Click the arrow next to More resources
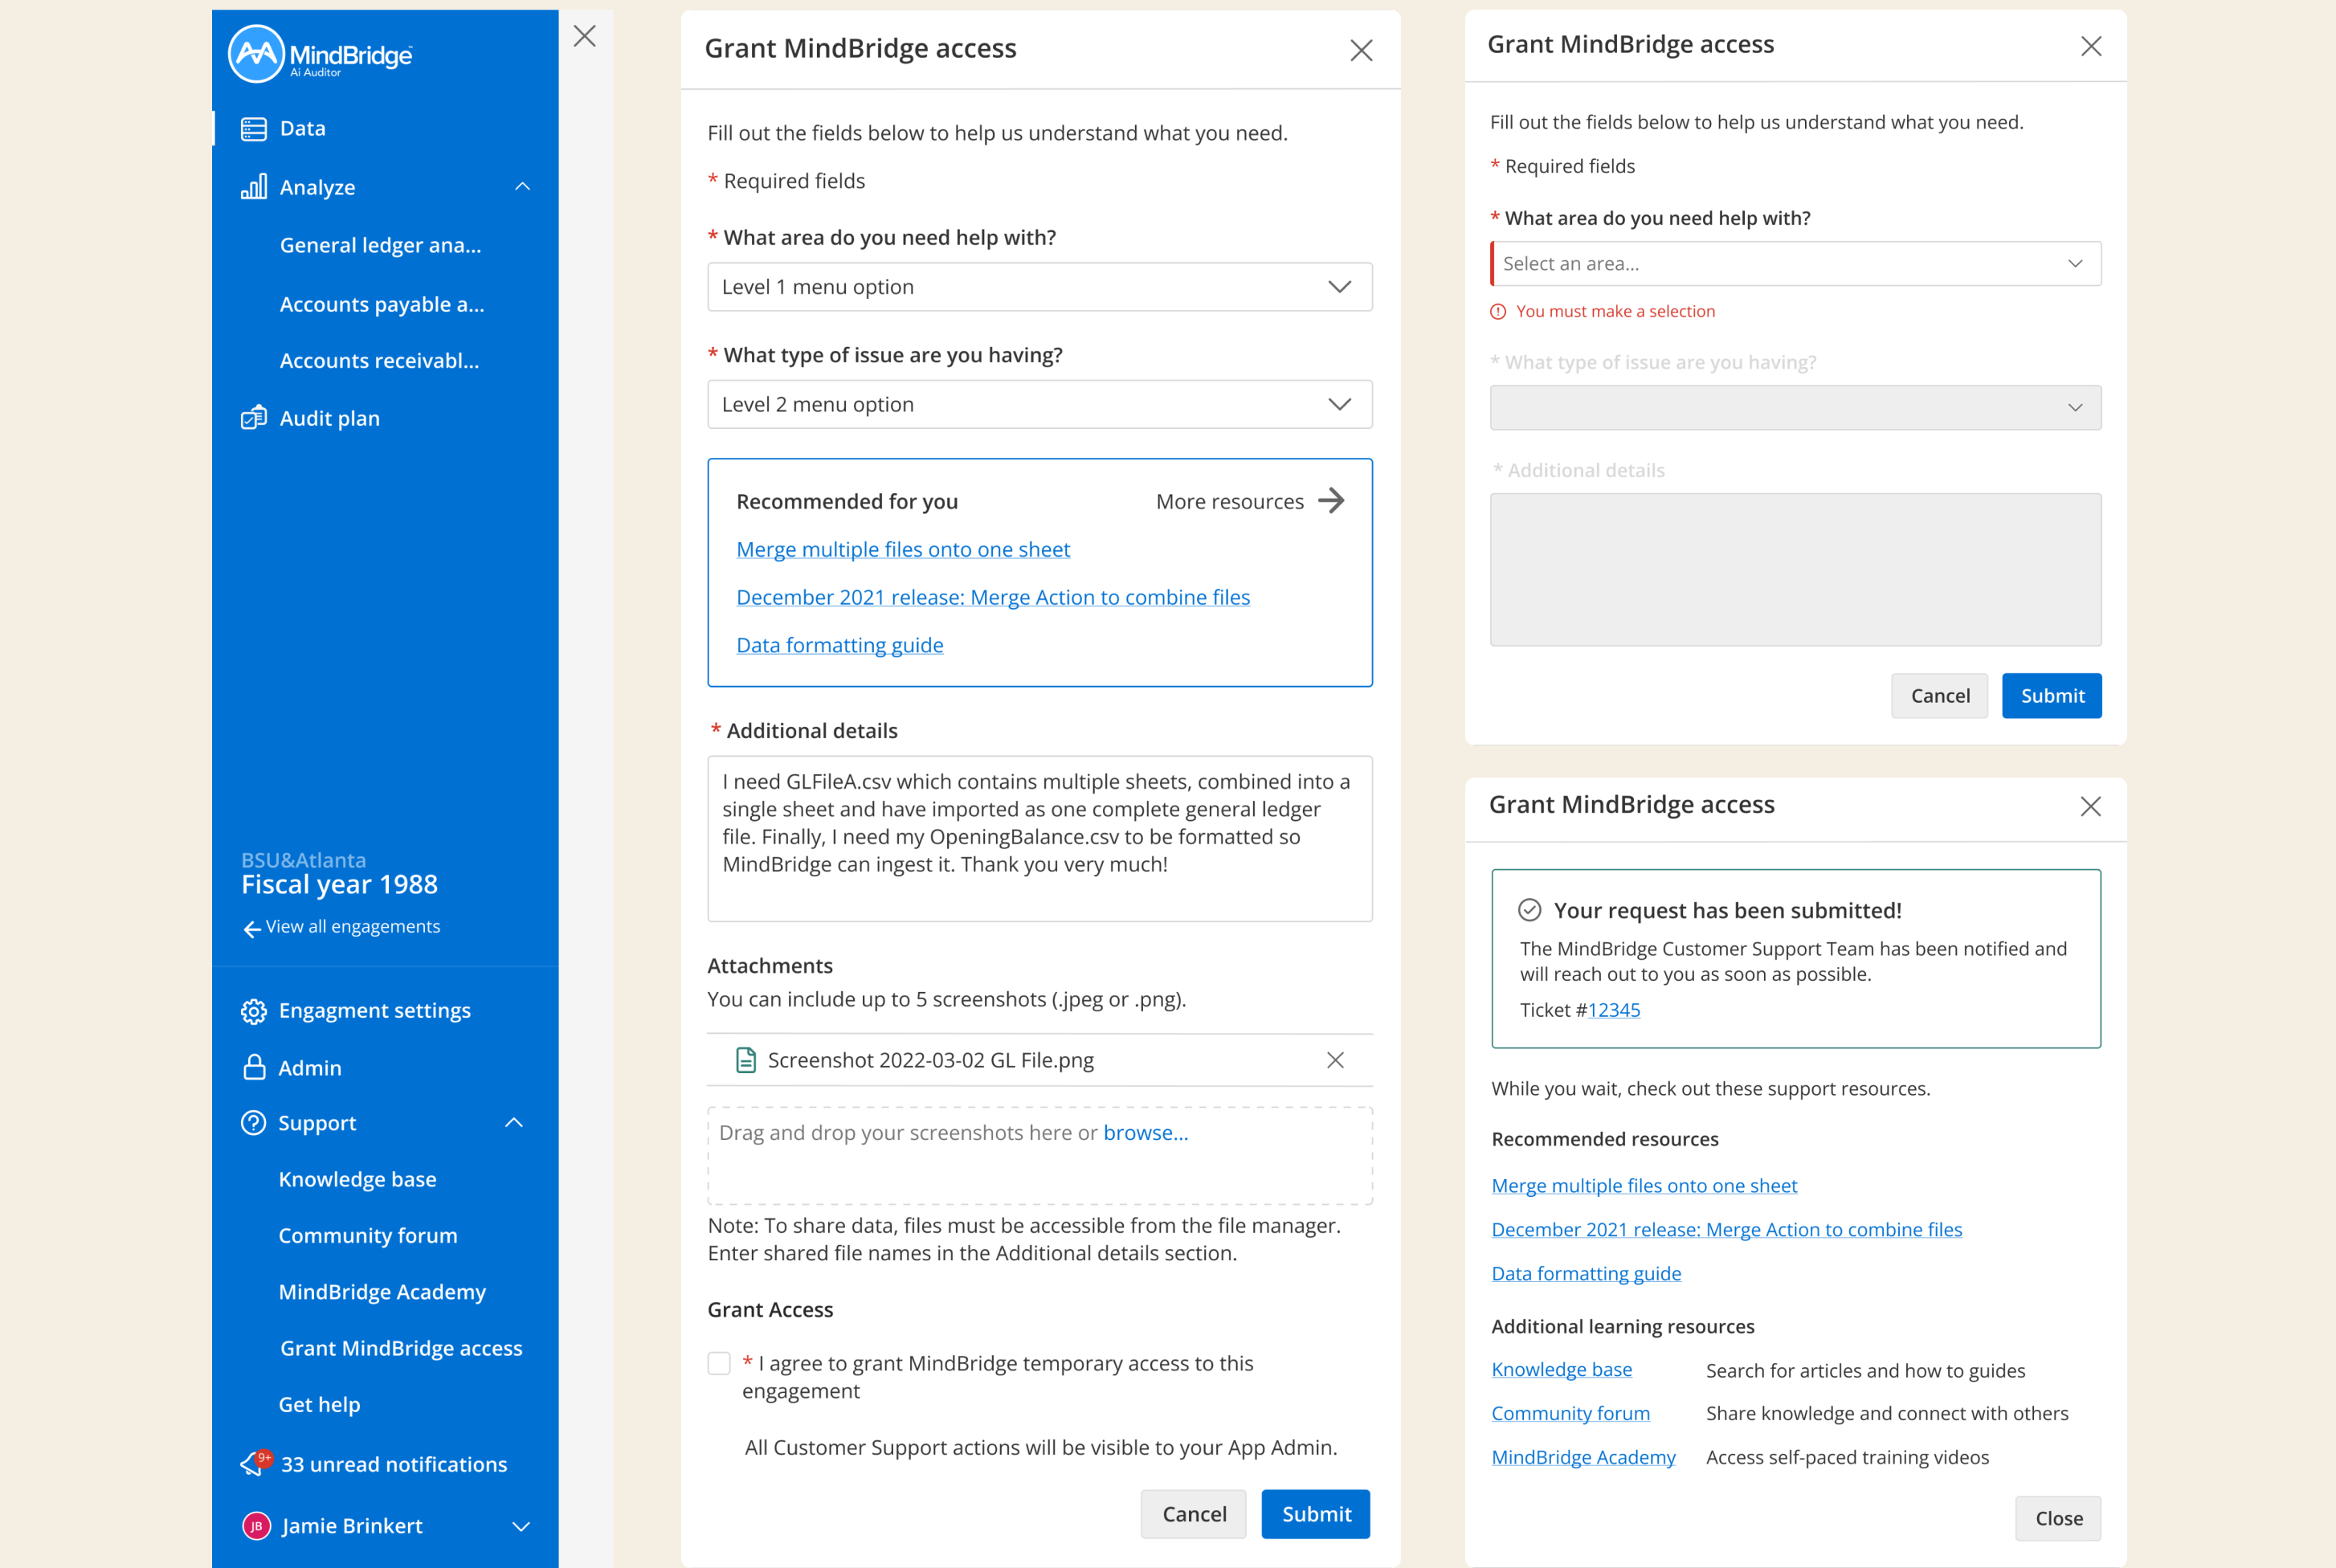This screenshot has height=1568, width=2336. [1331, 500]
